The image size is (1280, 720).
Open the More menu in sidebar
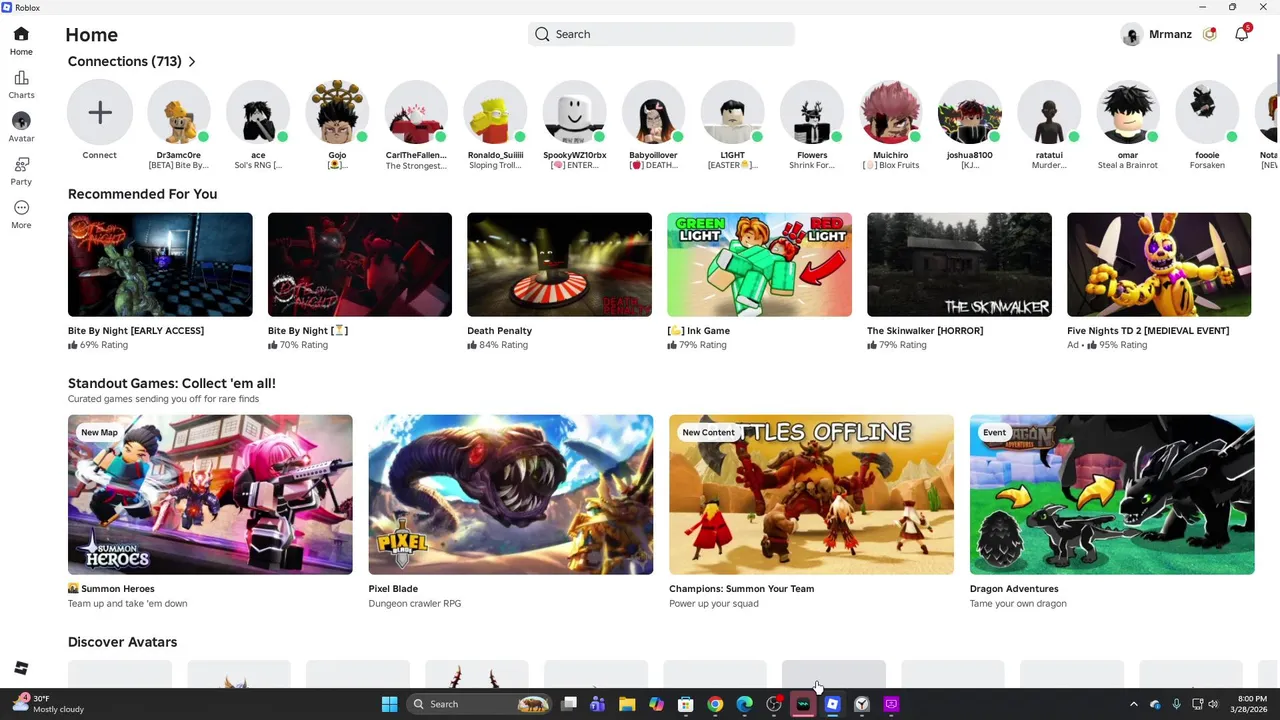21,214
